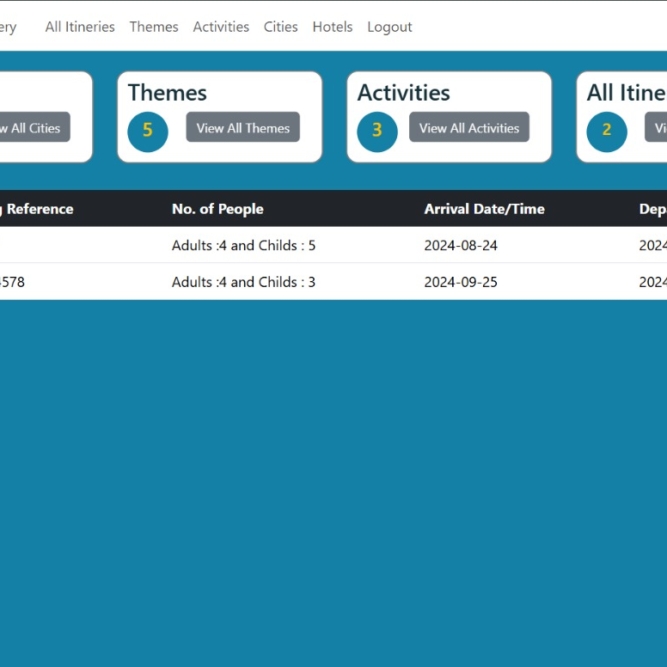Click the Activities card heading
Screen dimensions: 667x667
[404, 93]
